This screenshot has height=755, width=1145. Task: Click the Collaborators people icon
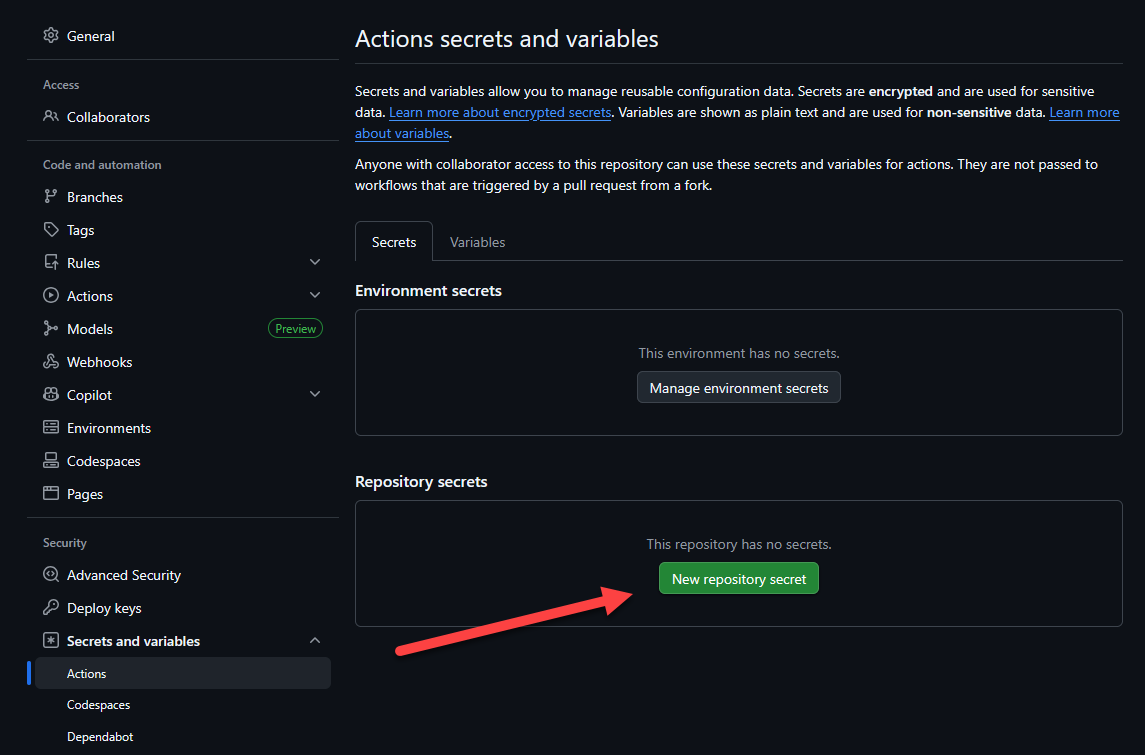click(51, 117)
